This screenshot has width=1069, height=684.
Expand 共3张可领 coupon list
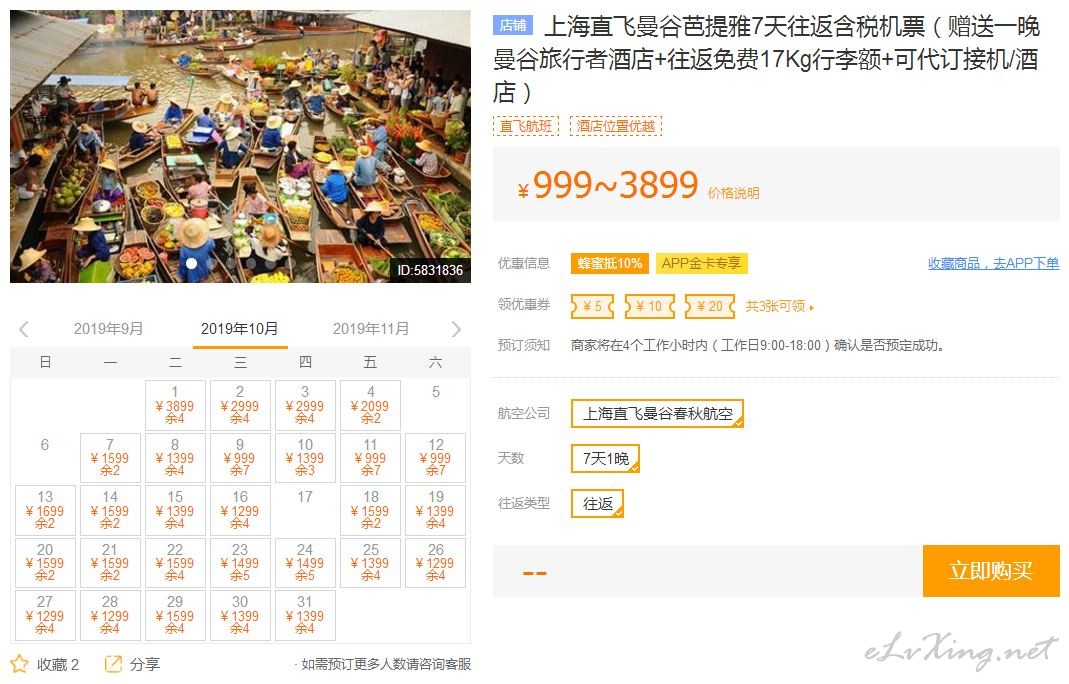[x=779, y=306]
